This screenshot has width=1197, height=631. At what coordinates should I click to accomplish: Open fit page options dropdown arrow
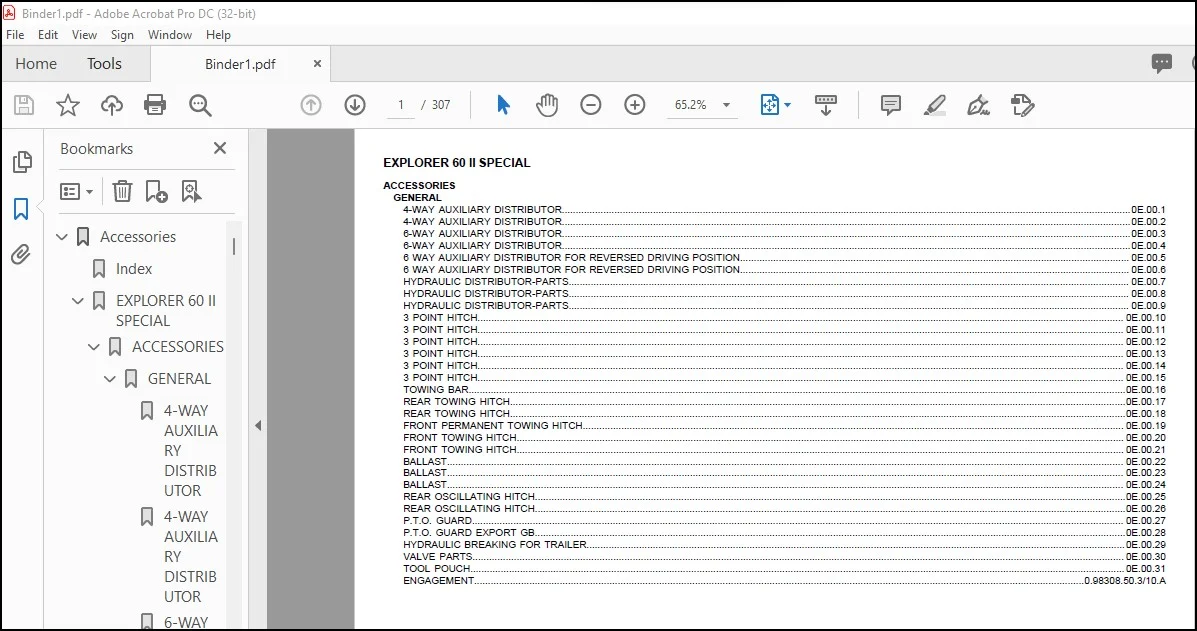787,105
